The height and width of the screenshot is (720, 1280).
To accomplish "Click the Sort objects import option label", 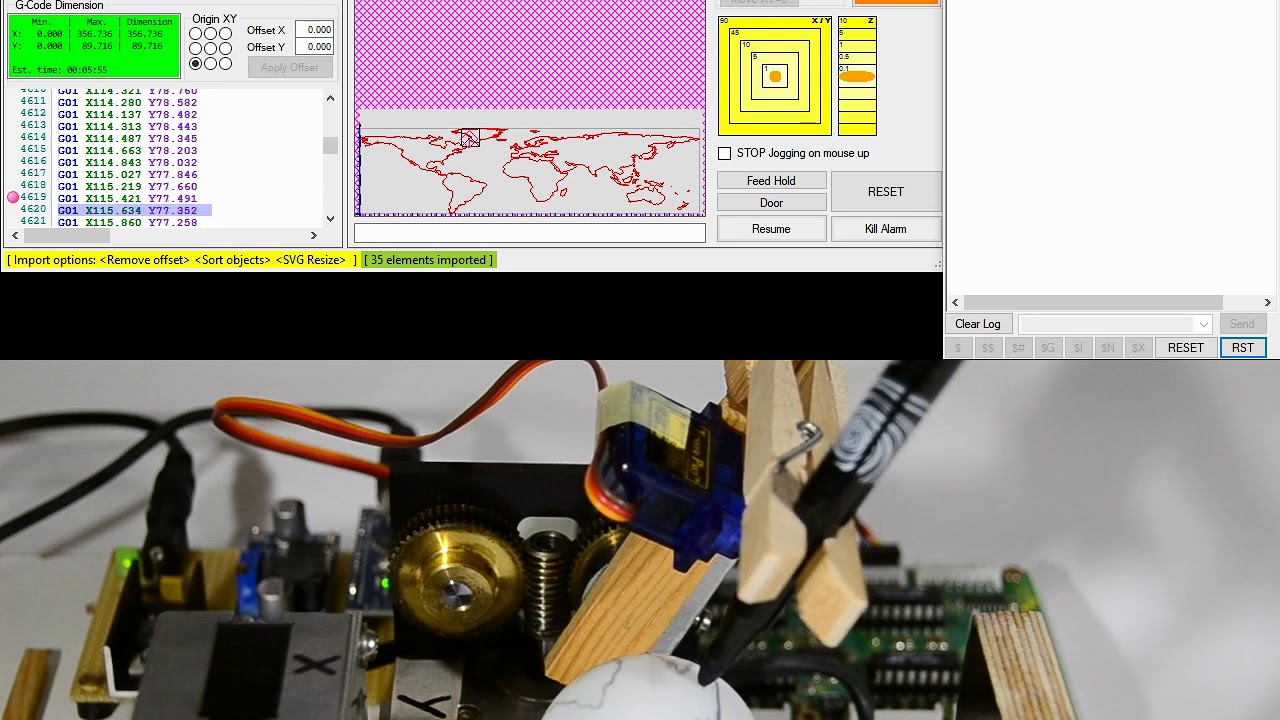I will tap(233, 260).
